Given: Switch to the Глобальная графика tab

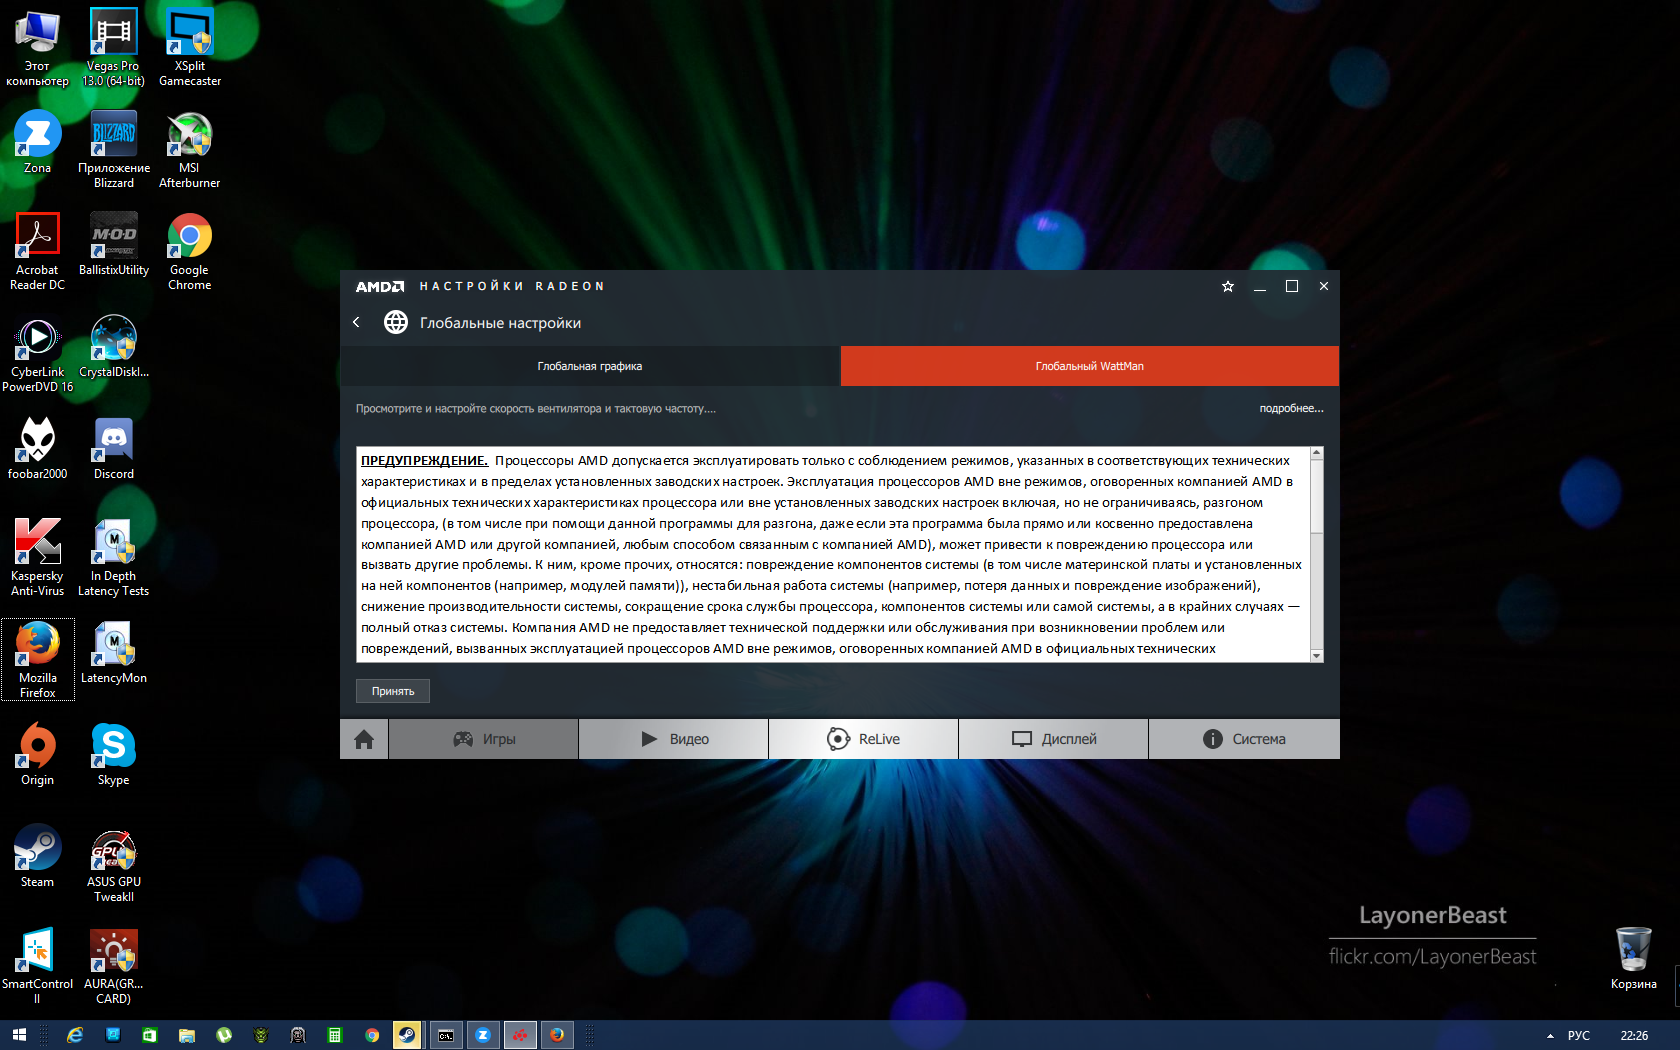Looking at the screenshot, I should (x=590, y=366).
